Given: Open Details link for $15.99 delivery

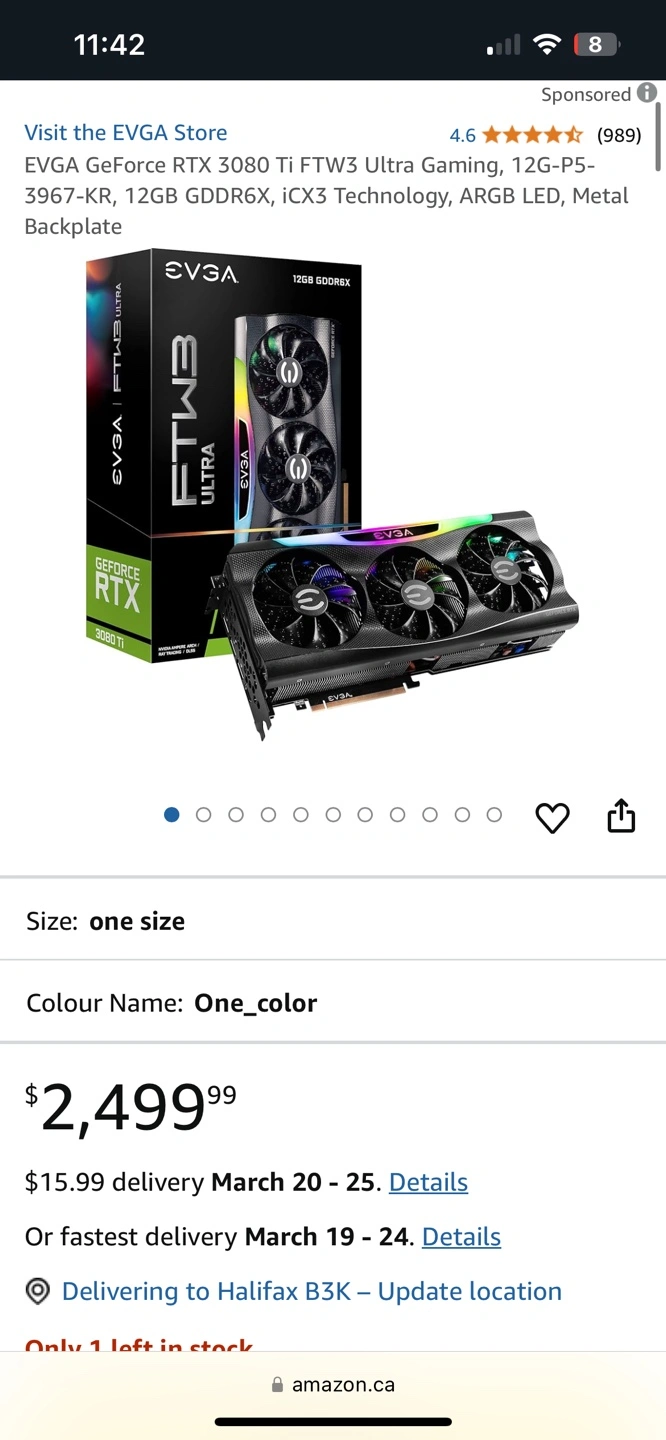Looking at the screenshot, I should [x=428, y=1182].
